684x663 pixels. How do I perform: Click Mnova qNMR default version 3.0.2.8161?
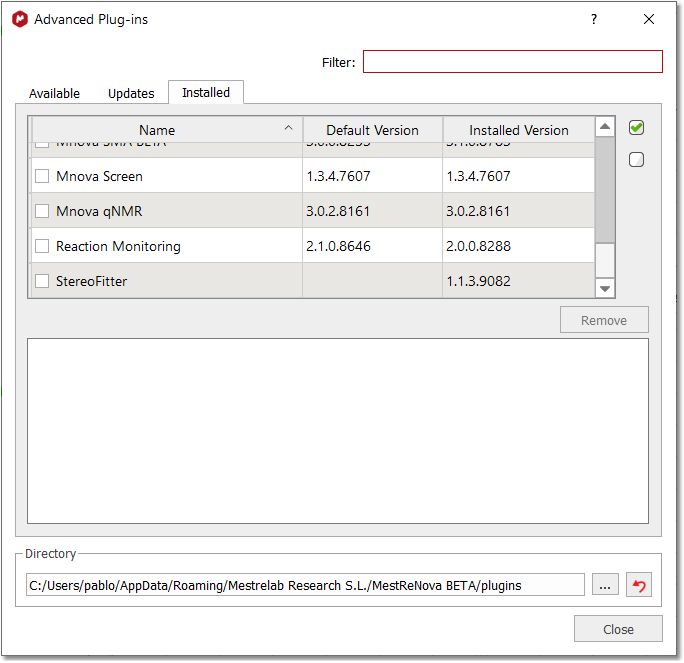coord(338,211)
